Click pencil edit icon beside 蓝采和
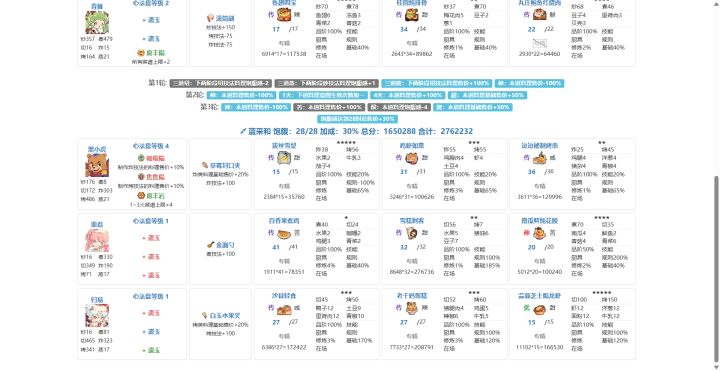The image size is (720, 371). (x=243, y=131)
